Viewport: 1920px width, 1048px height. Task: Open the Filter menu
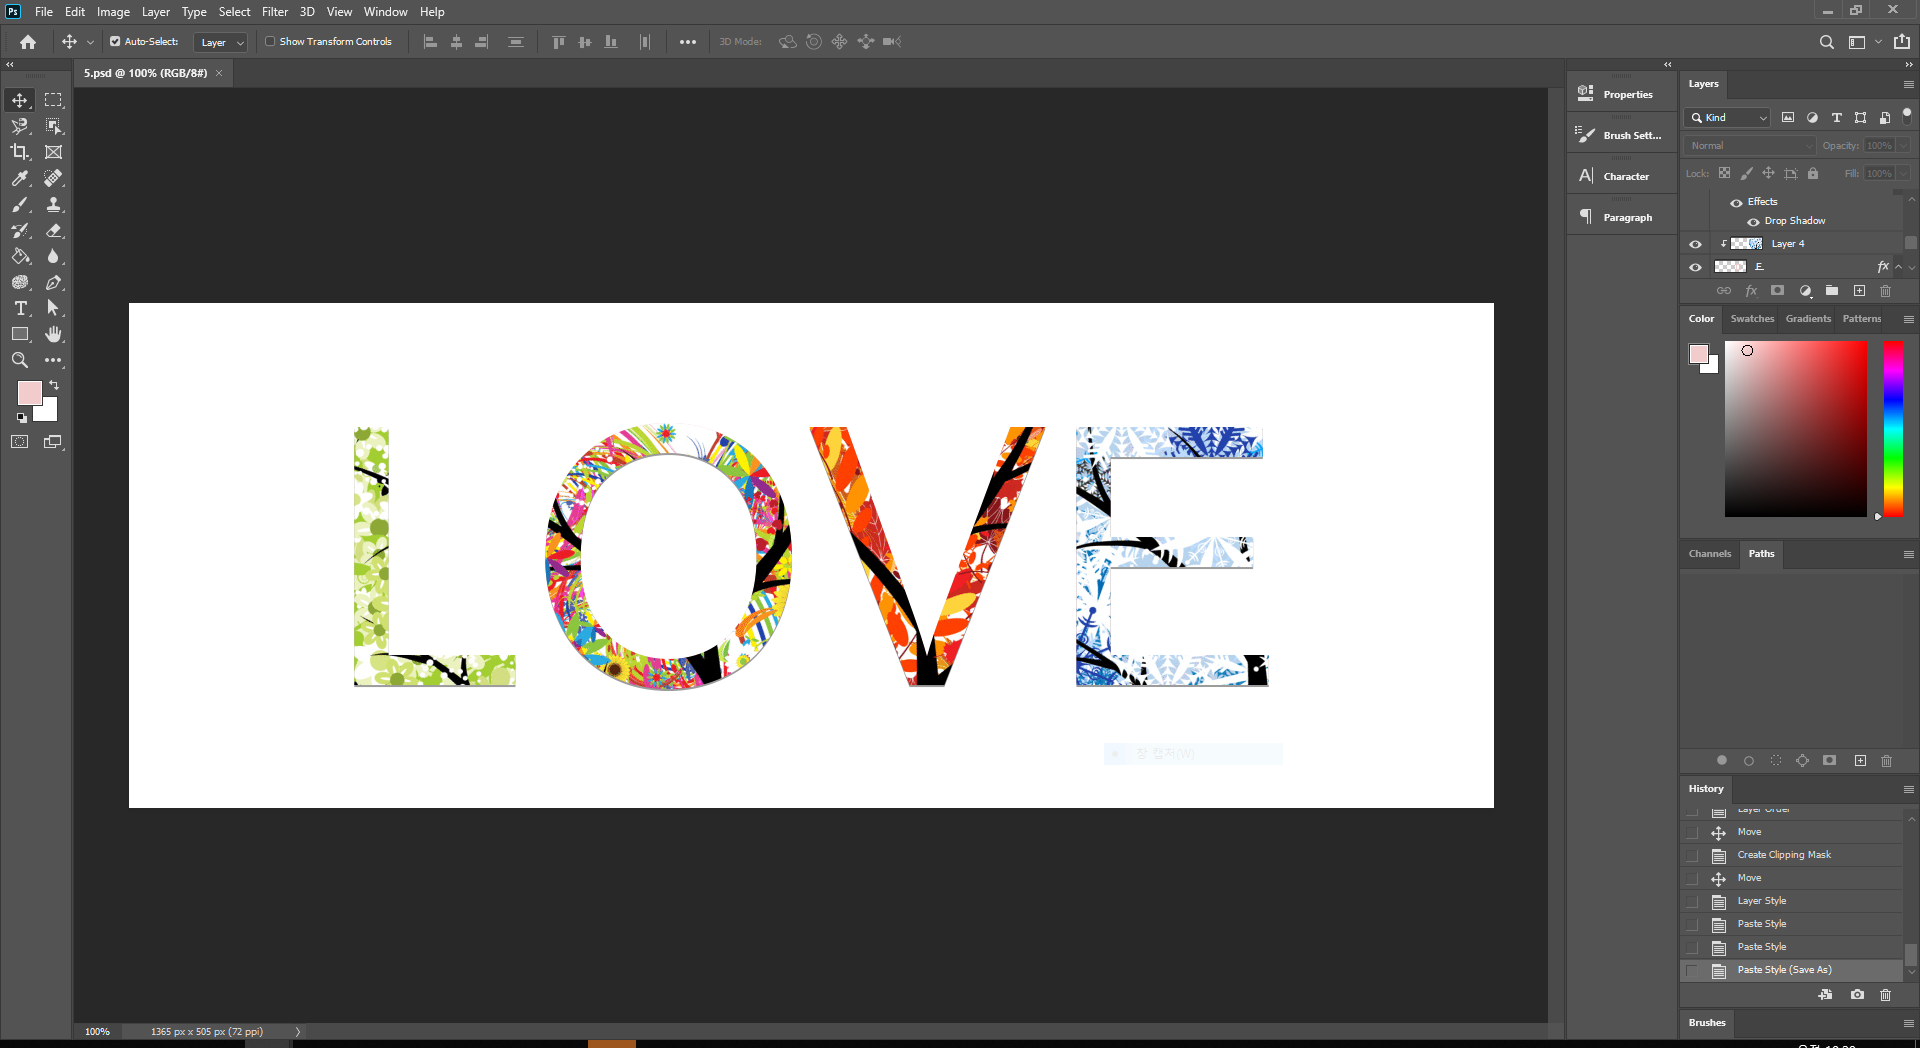tap(275, 12)
